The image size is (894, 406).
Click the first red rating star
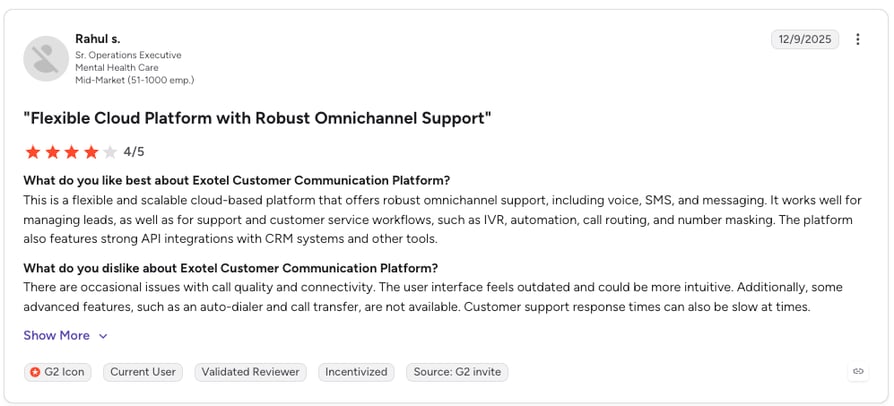tap(32, 152)
